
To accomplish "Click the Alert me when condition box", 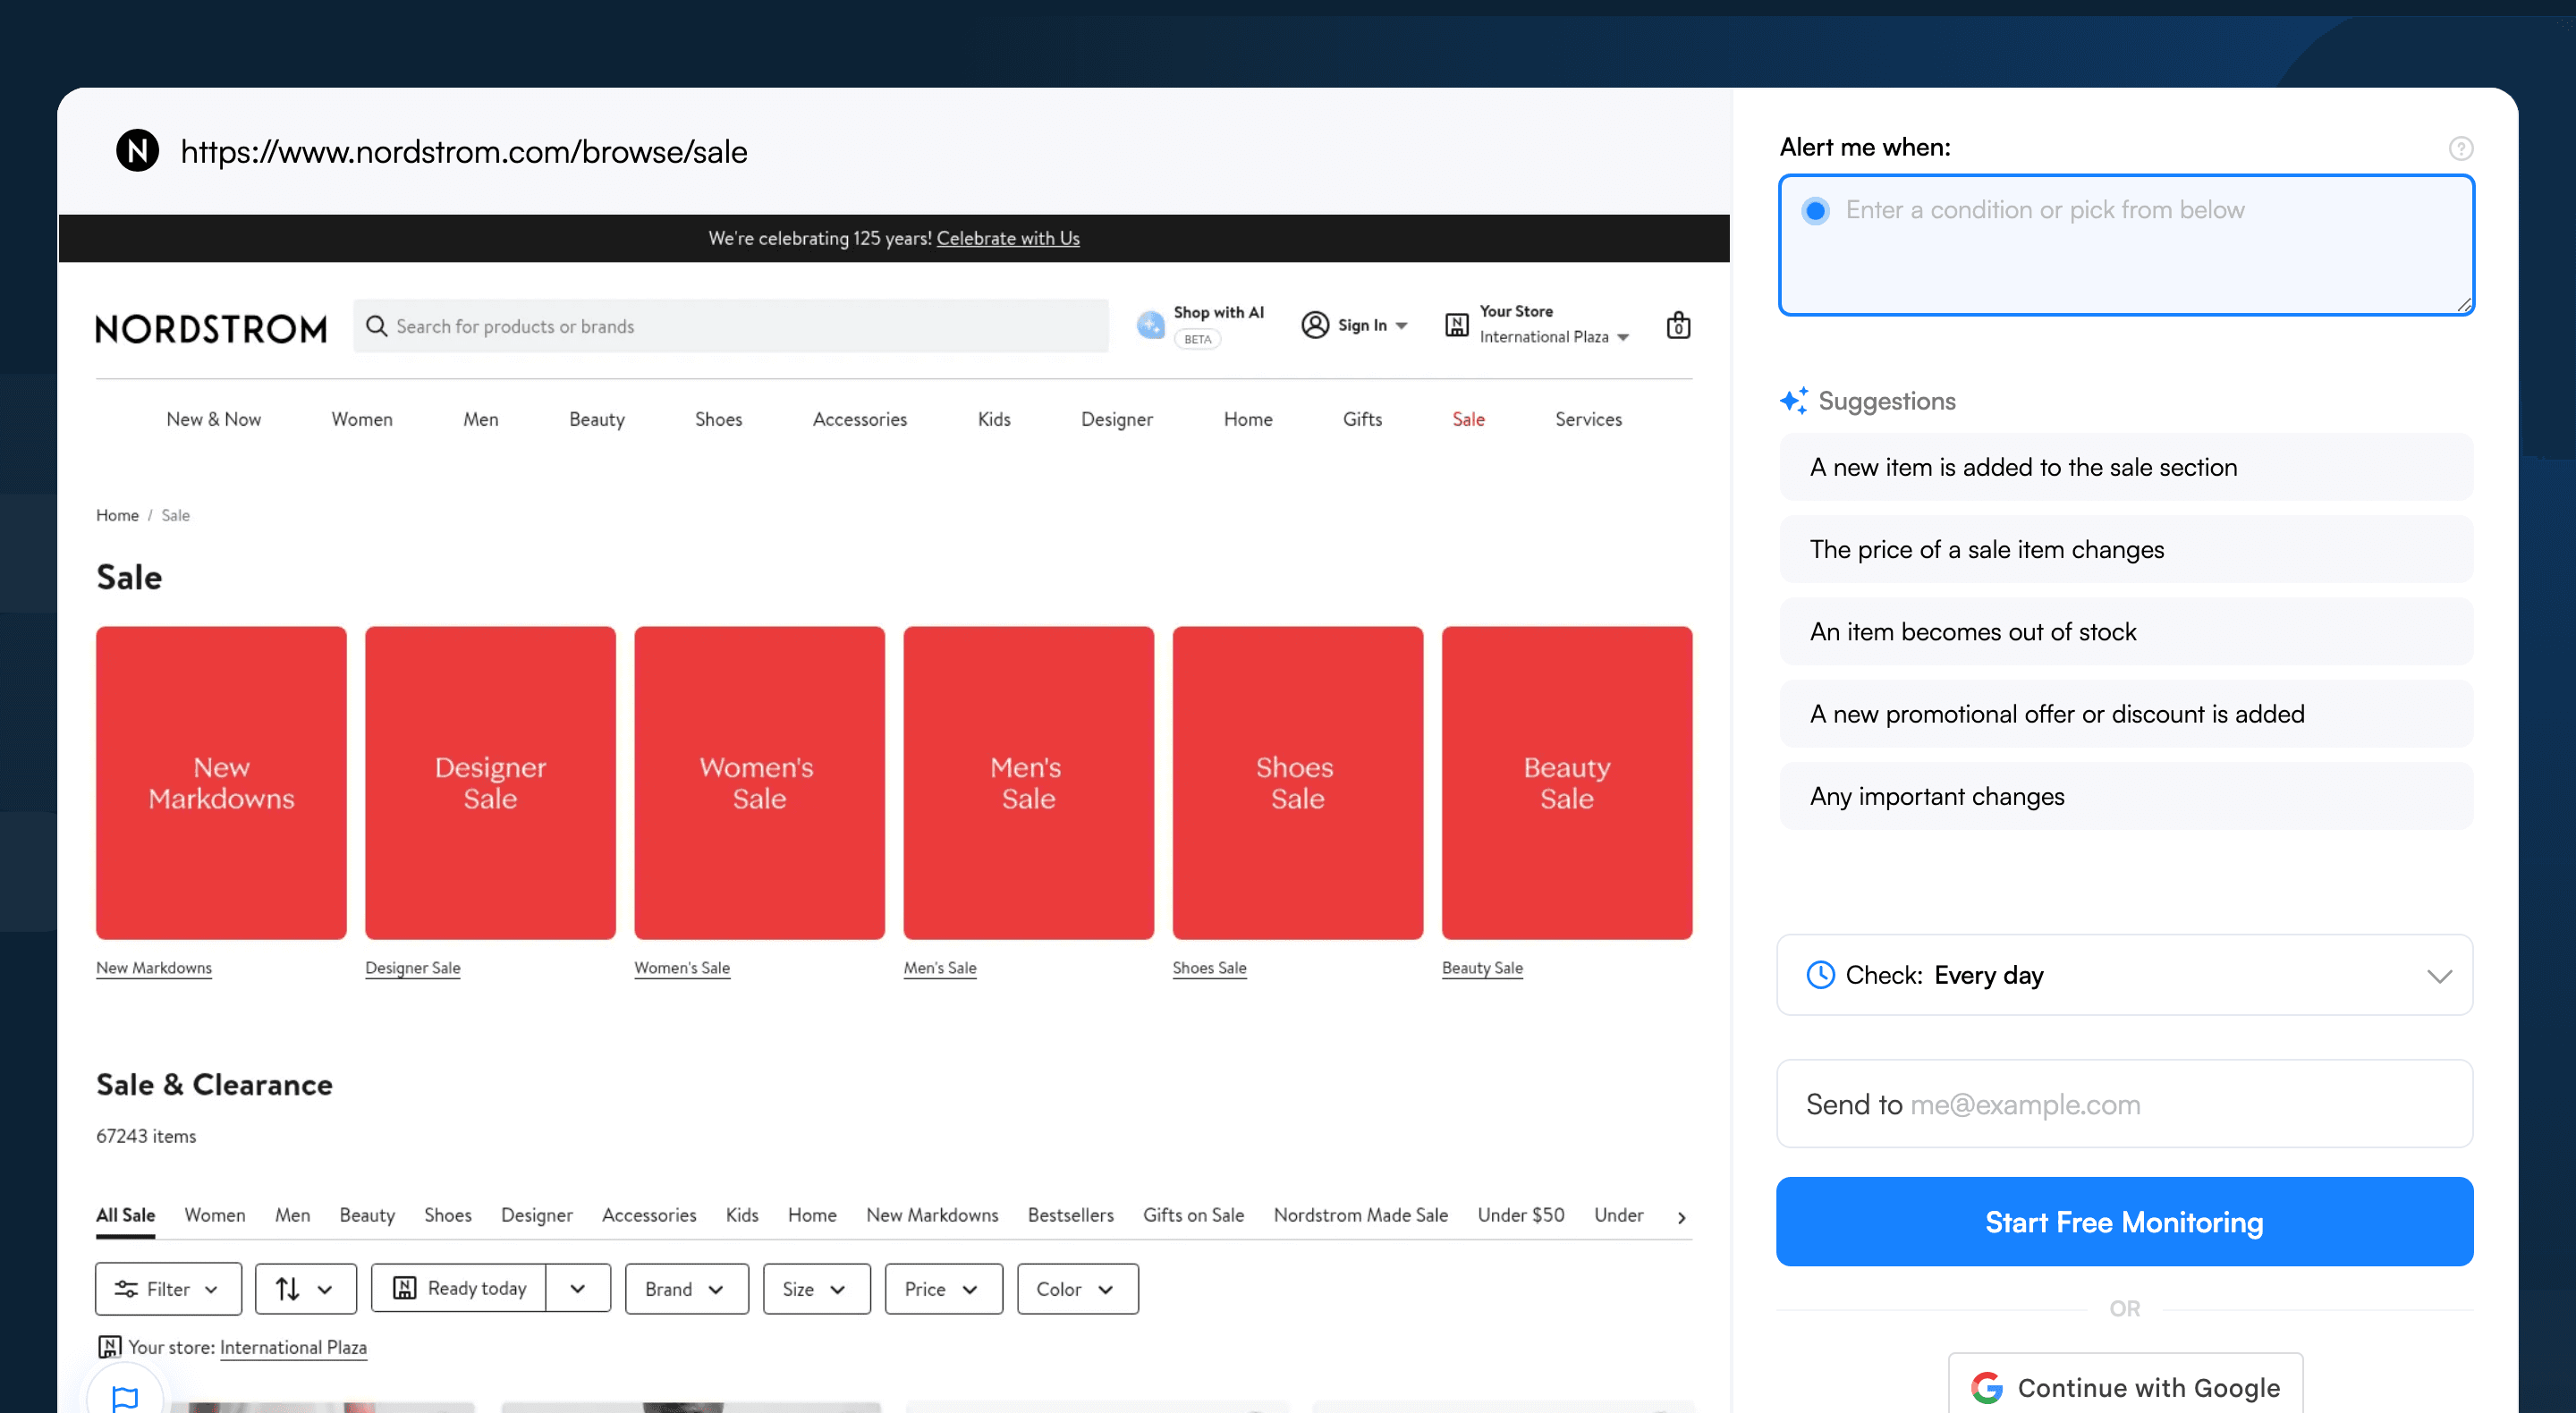I will click(2125, 245).
